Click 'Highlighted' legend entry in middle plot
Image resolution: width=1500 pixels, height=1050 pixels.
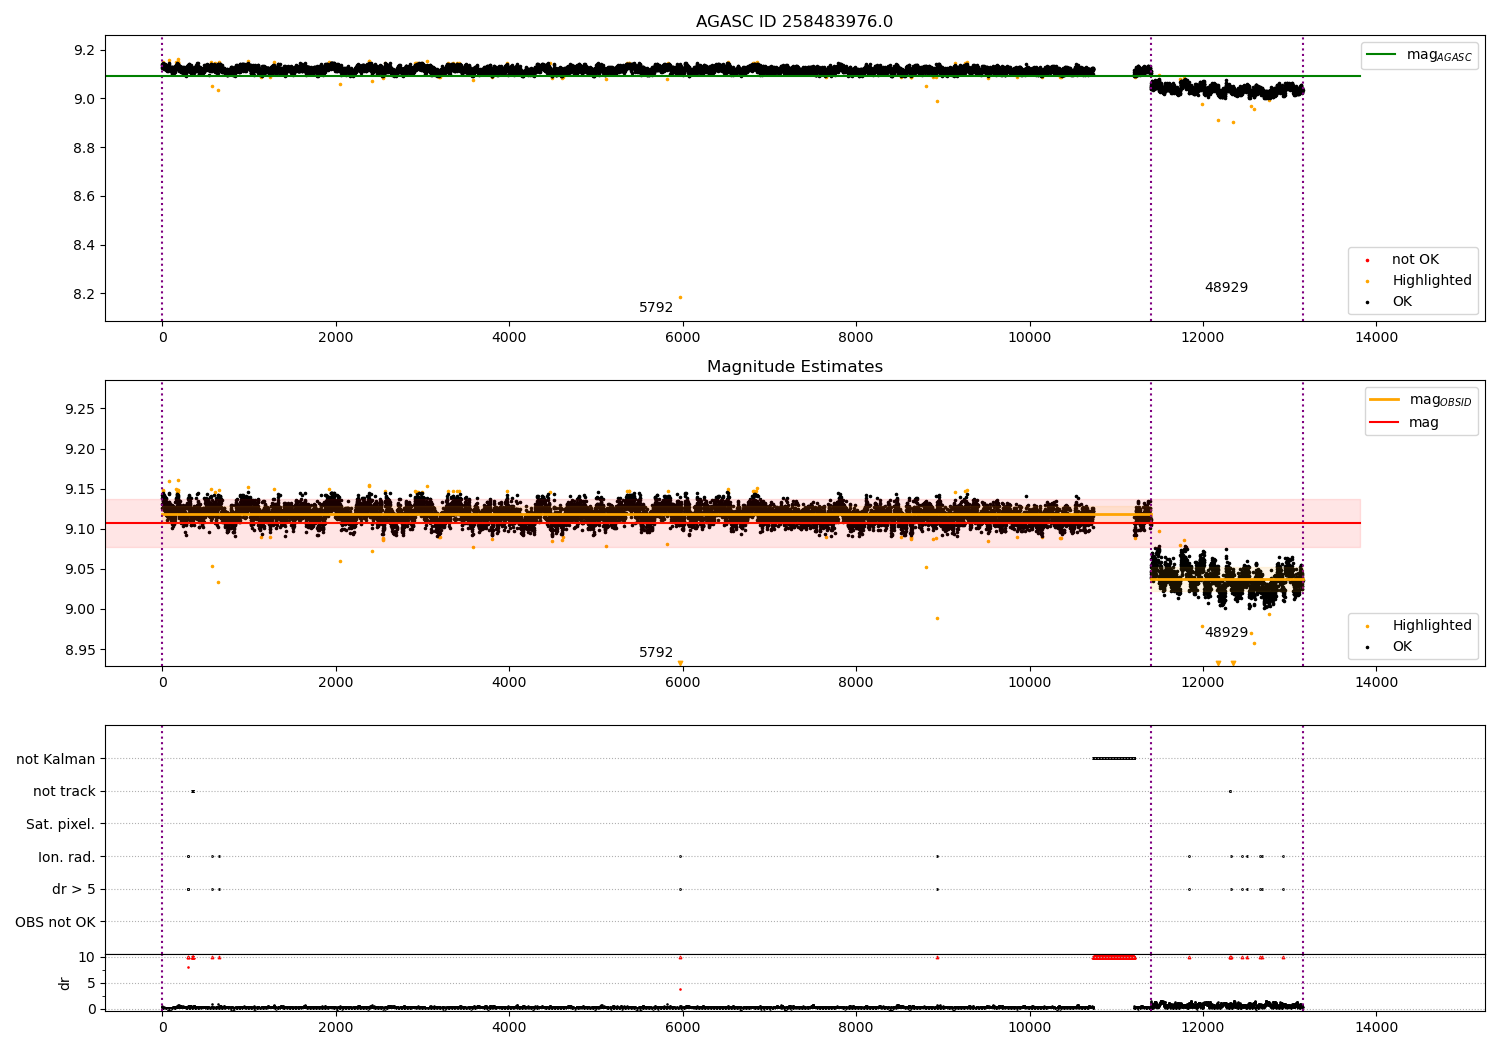click(1431, 626)
